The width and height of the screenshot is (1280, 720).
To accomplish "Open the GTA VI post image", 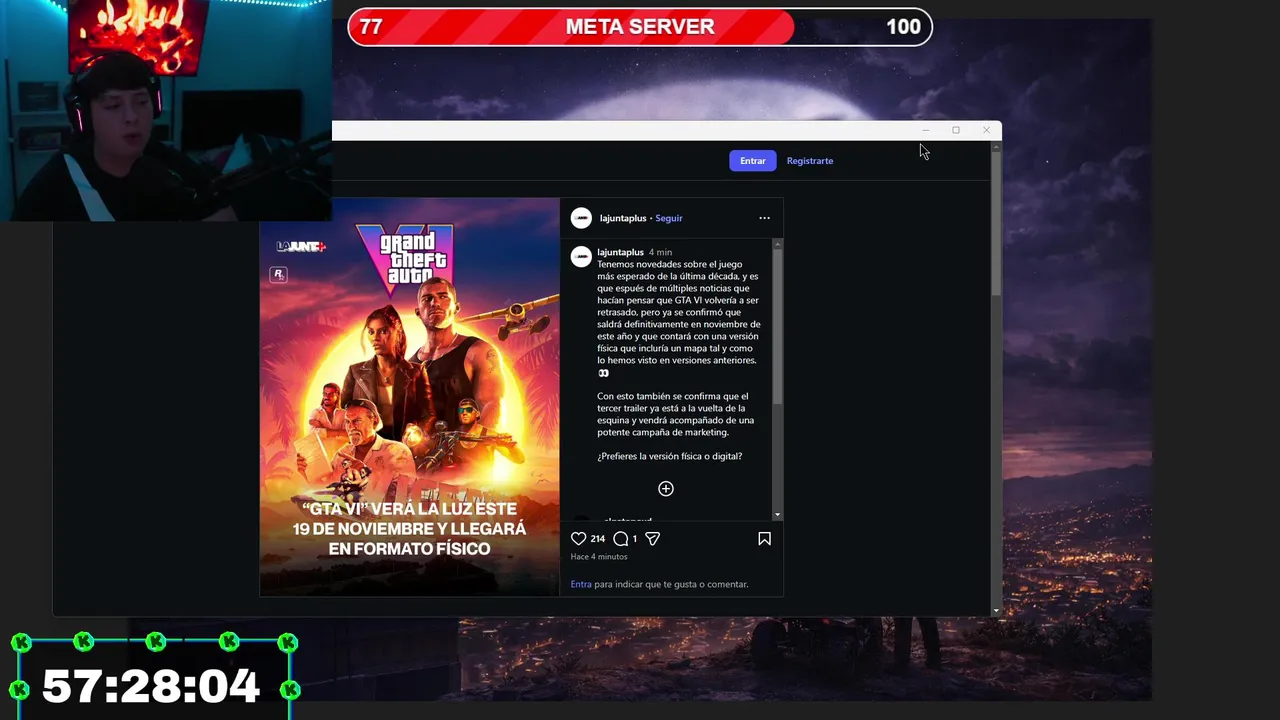I will coord(409,397).
